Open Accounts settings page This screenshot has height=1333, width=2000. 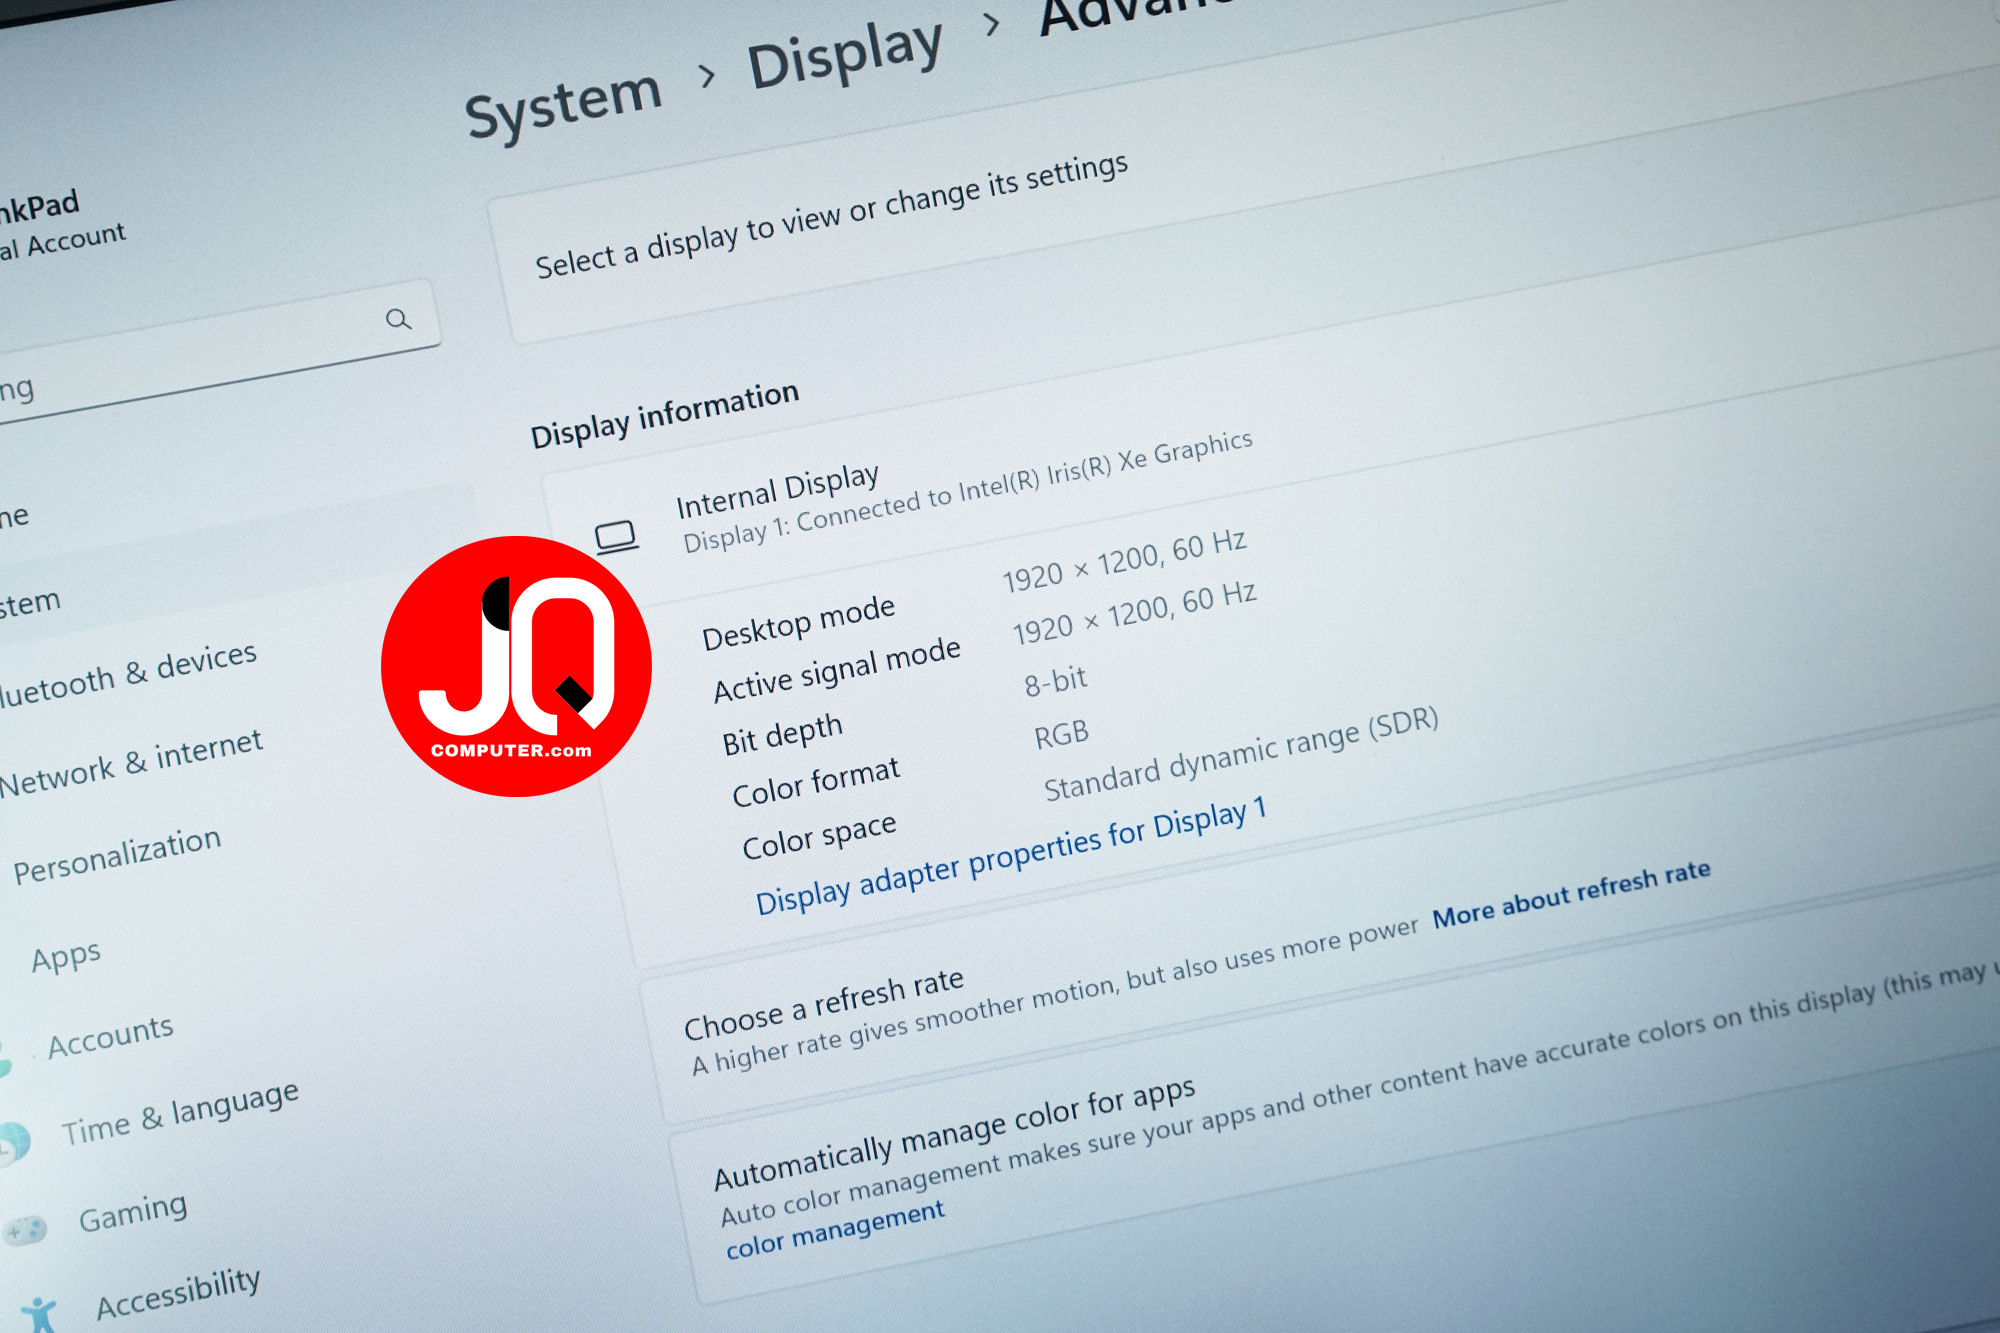click(x=110, y=1036)
